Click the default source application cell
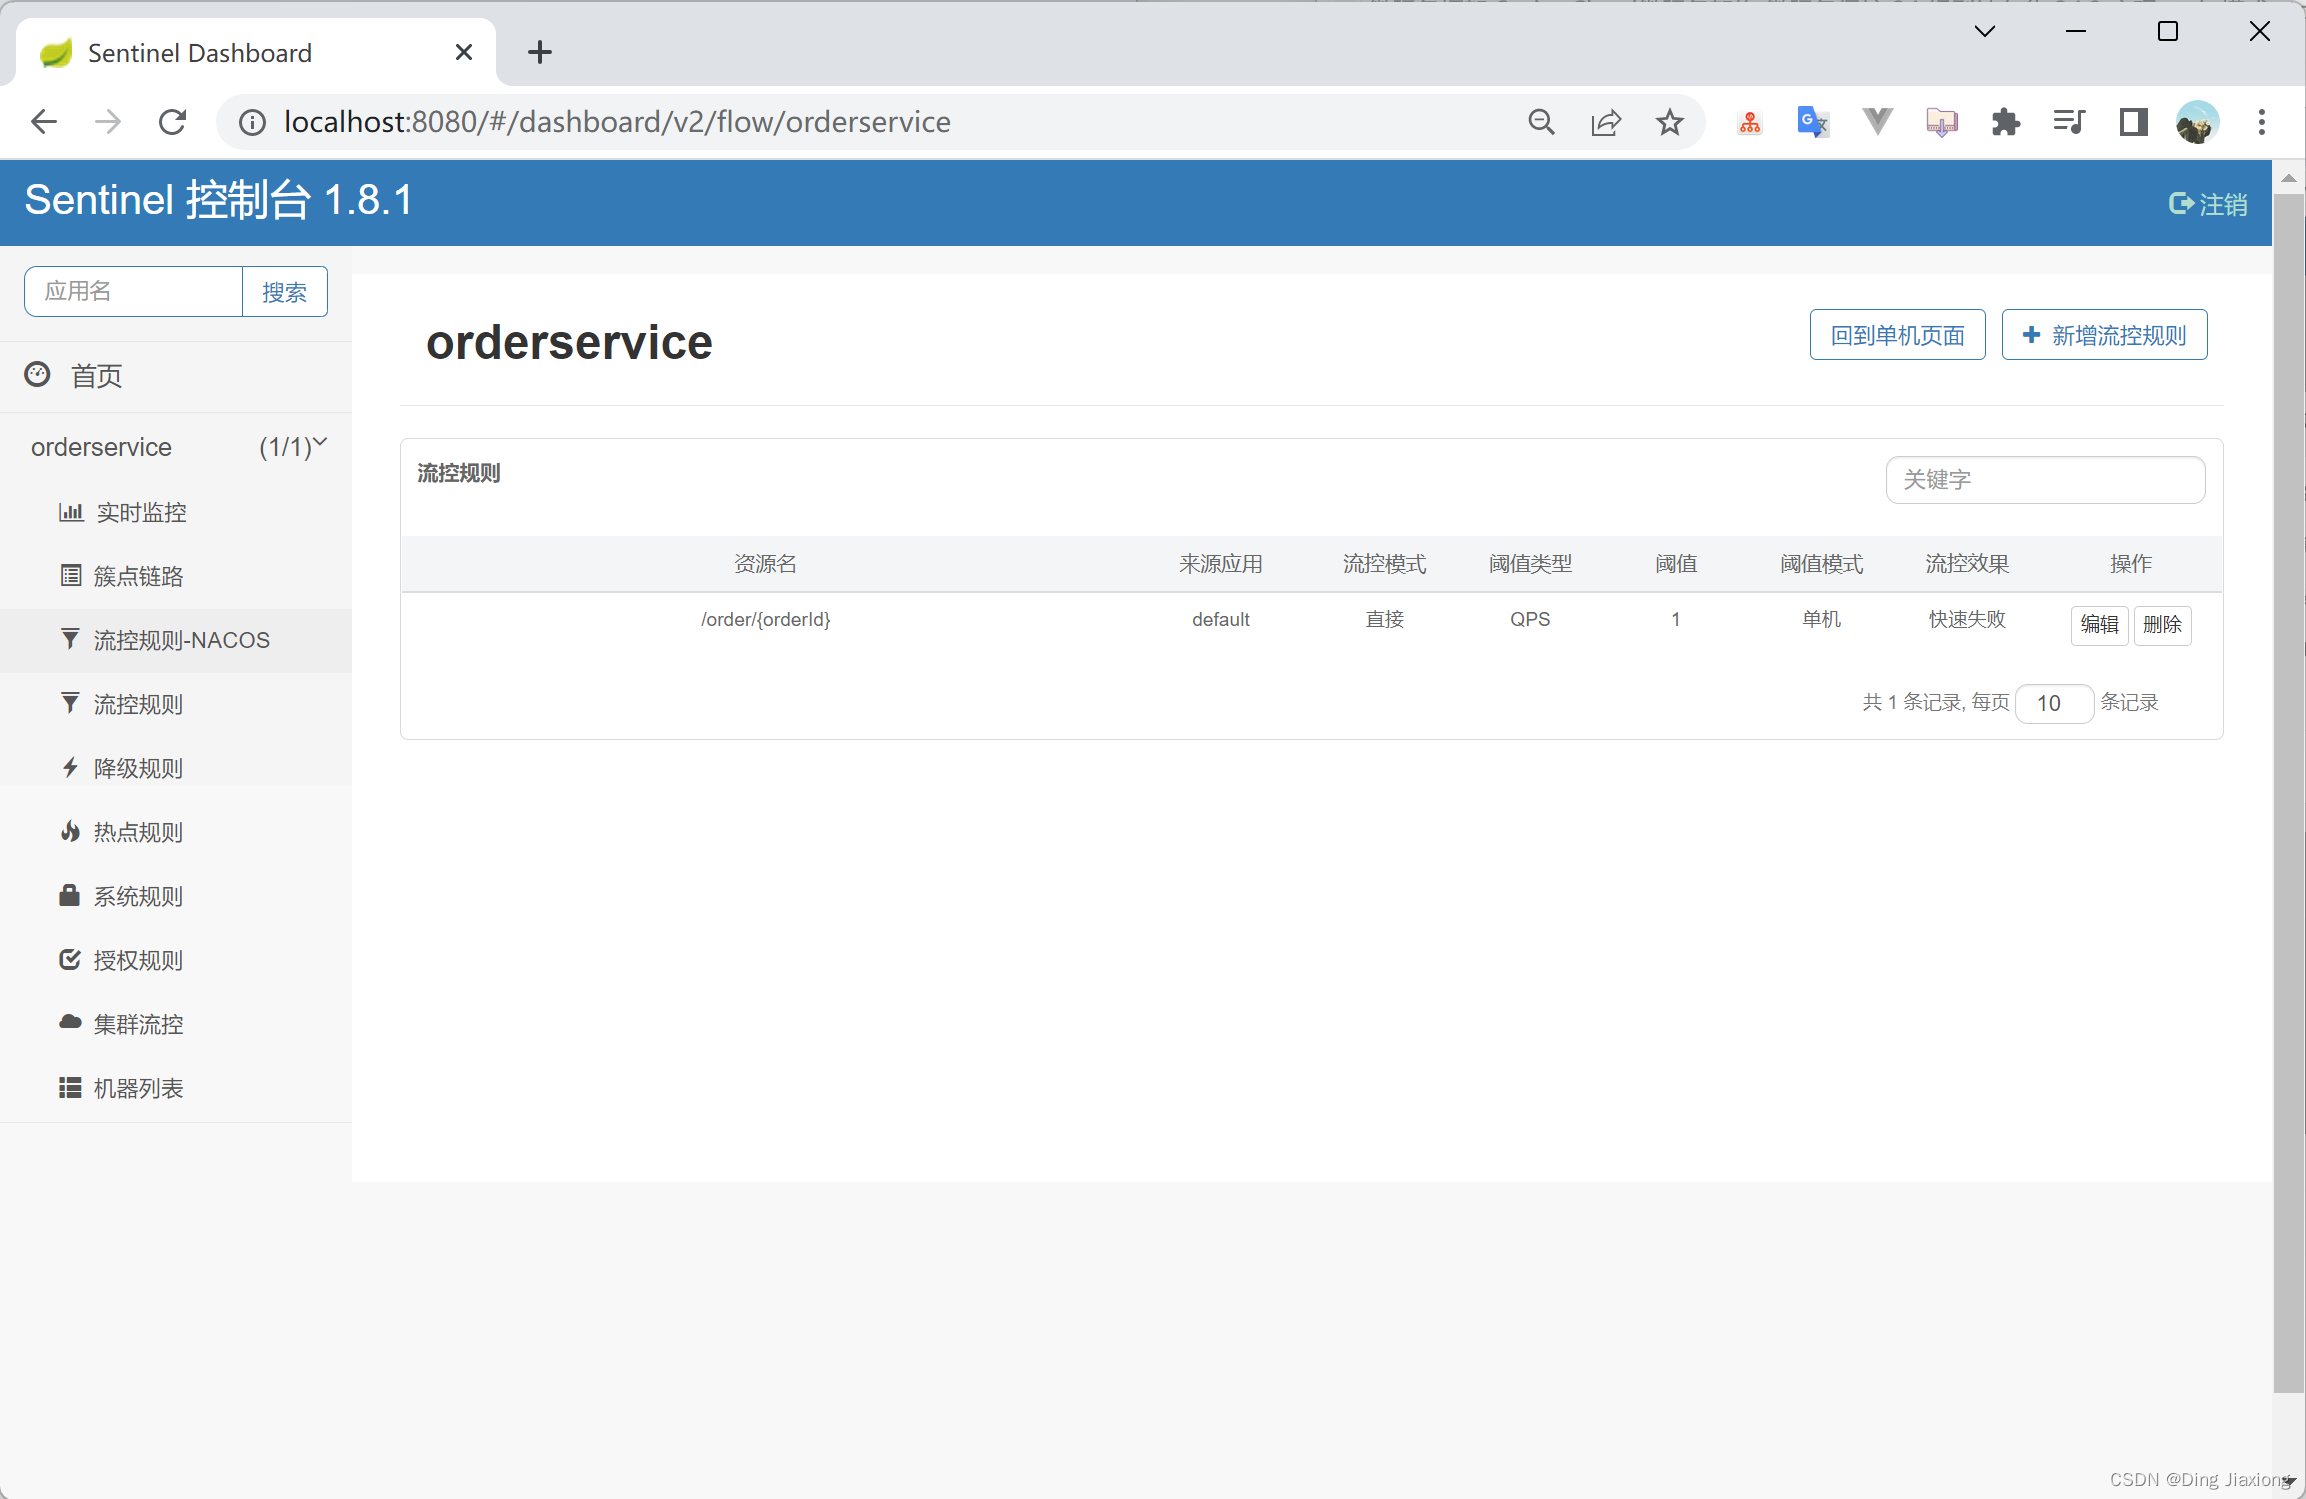The width and height of the screenshot is (2306, 1499). pyautogui.click(x=1220, y=619)
